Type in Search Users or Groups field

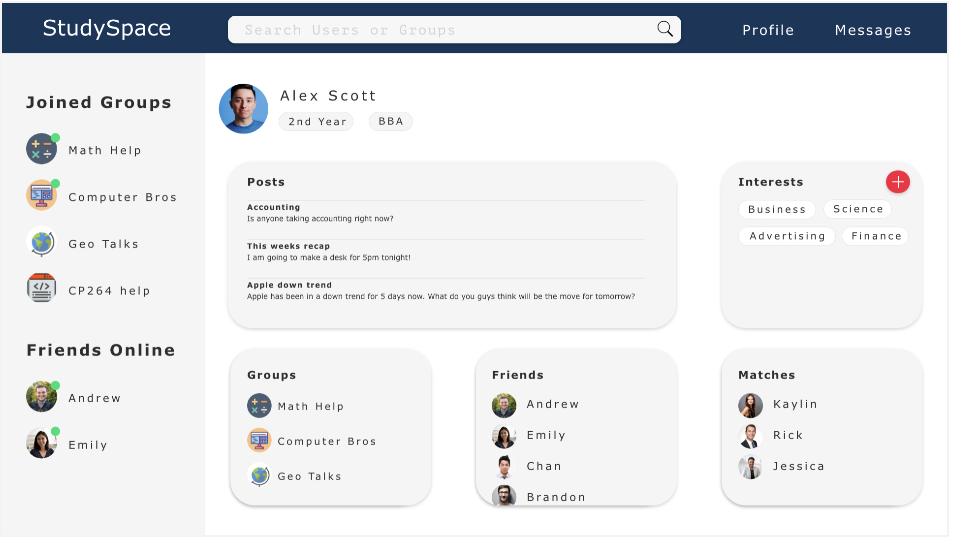click(x=440, y=30)
